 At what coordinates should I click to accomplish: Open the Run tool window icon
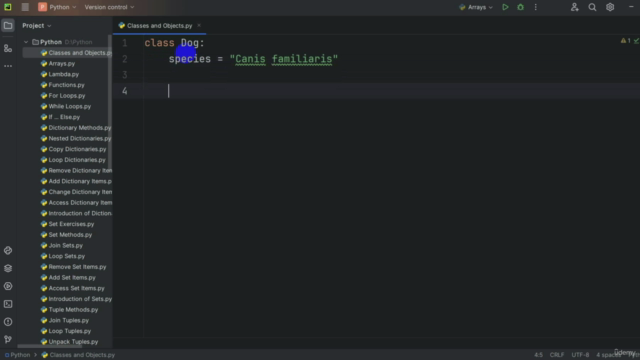click(8, 286)
